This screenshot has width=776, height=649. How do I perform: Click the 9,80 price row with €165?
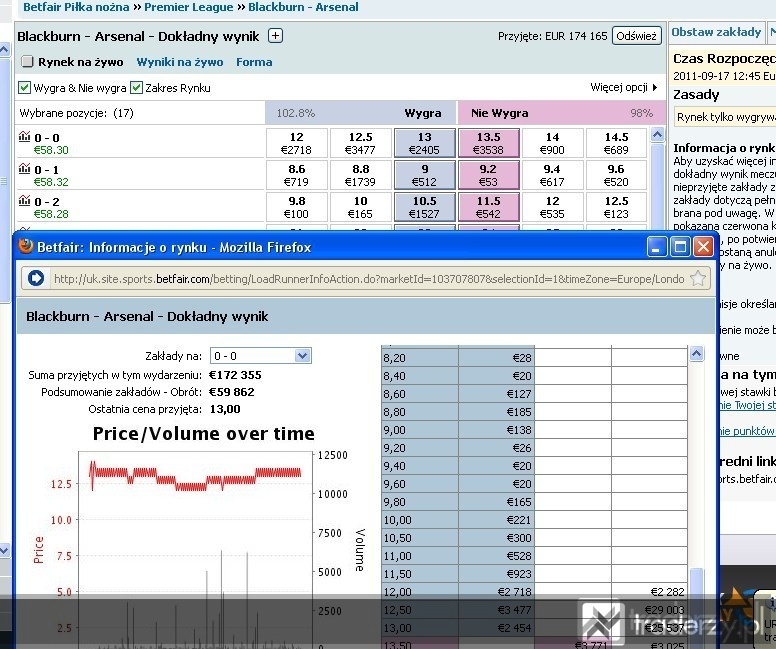pos(534,502)
